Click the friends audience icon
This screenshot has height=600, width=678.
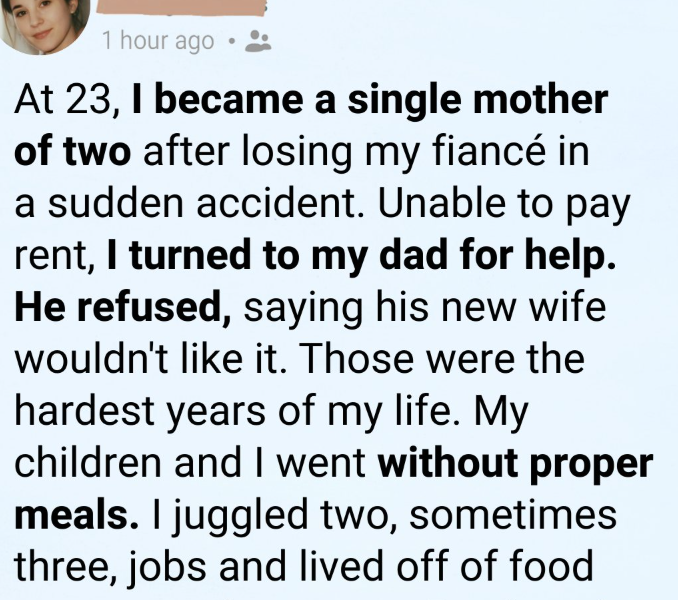click(x=258, y=41)
